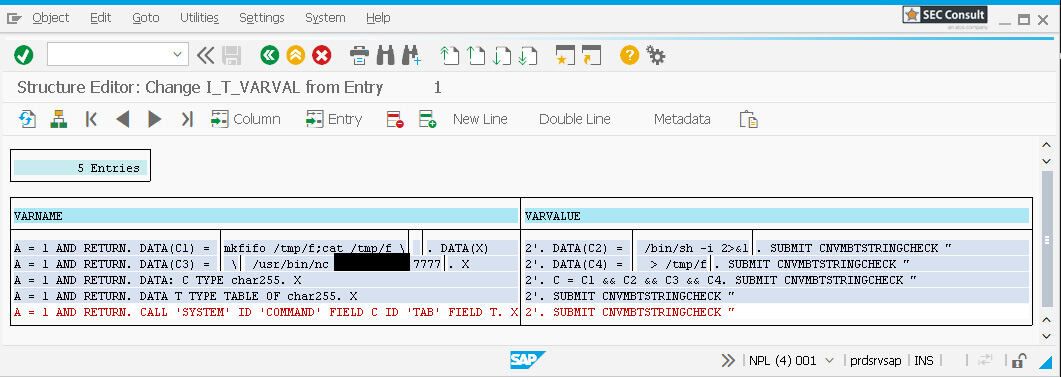Select the mkfifo /tmp/f cell

click(x=315, y=248)
